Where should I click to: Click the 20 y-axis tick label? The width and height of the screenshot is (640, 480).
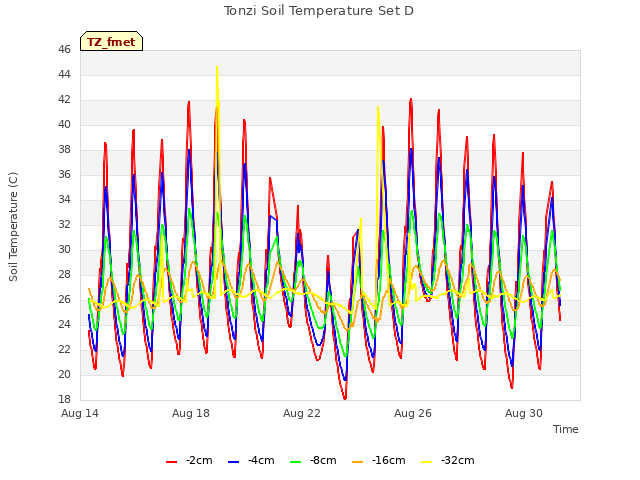(x=64, y=374)
